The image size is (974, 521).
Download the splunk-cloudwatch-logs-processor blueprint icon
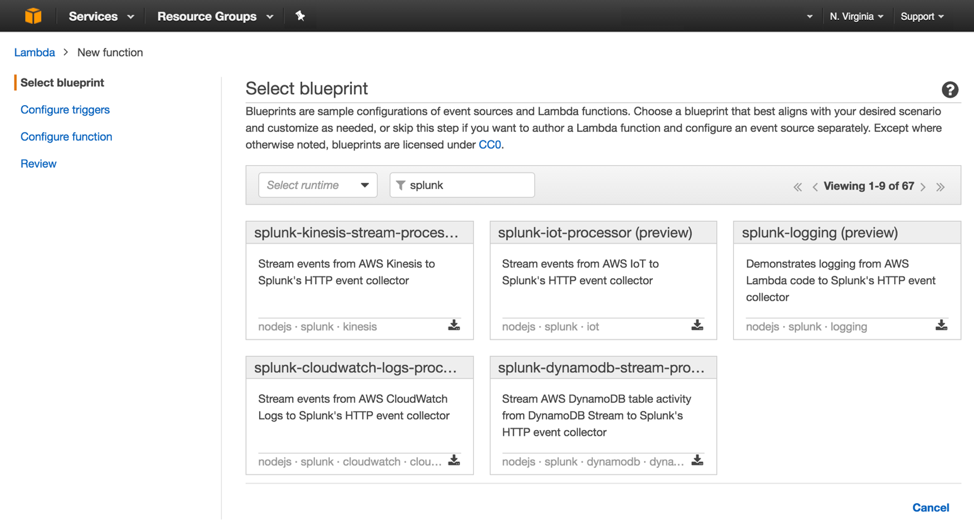(x=454, y=460)
